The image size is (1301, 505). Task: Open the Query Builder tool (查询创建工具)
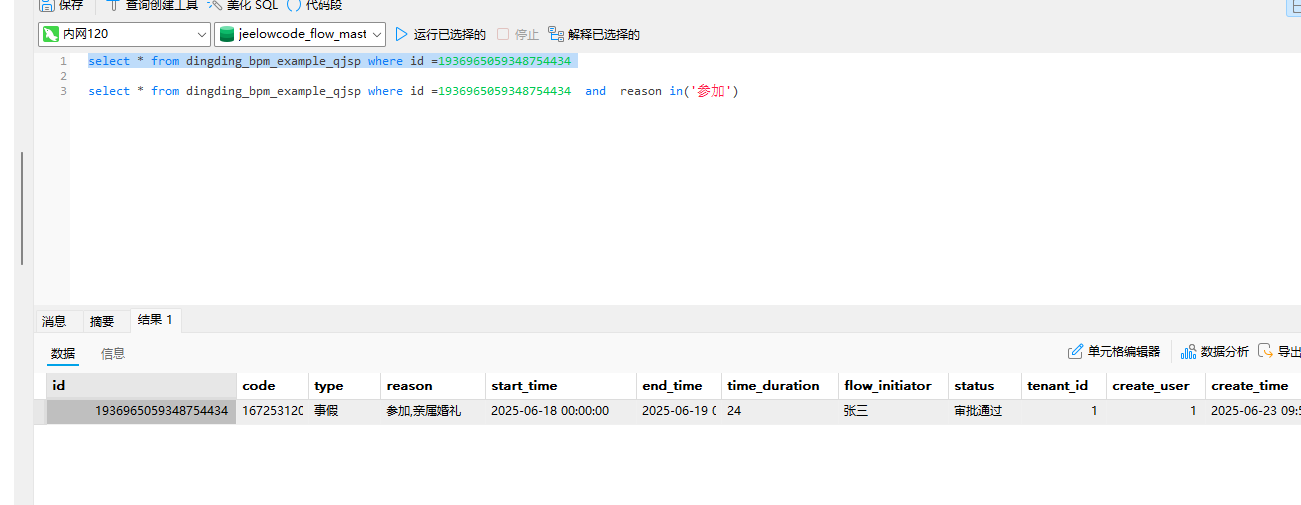click(x=151, y=5)
